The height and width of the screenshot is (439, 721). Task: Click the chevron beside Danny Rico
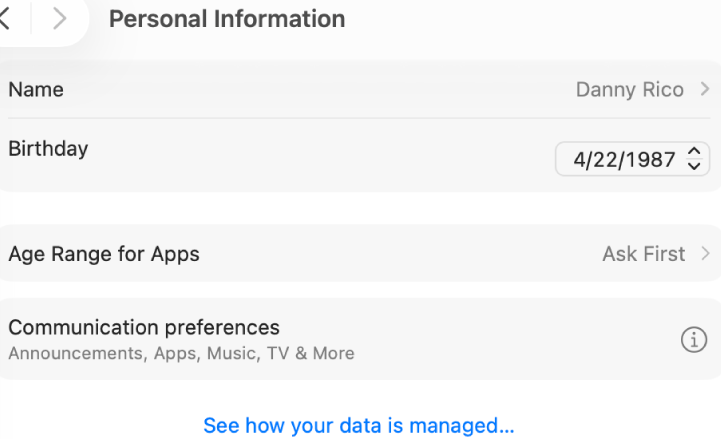pyautogui.click(x=704, y=89)
